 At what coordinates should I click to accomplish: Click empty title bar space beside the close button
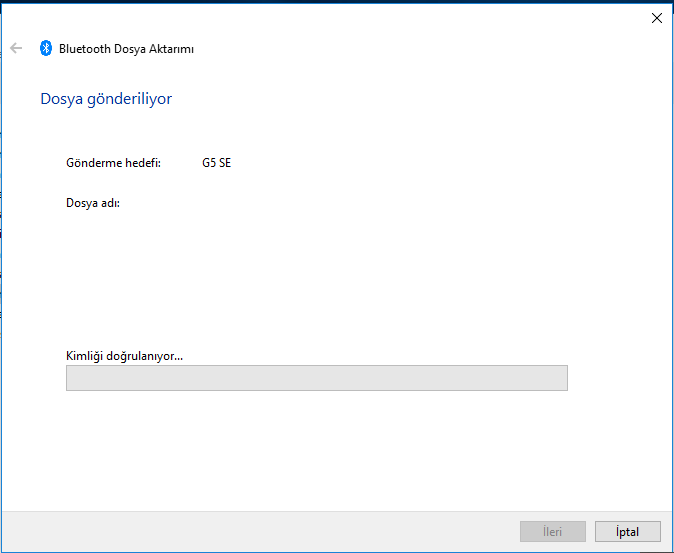click(x=400, y=18)
